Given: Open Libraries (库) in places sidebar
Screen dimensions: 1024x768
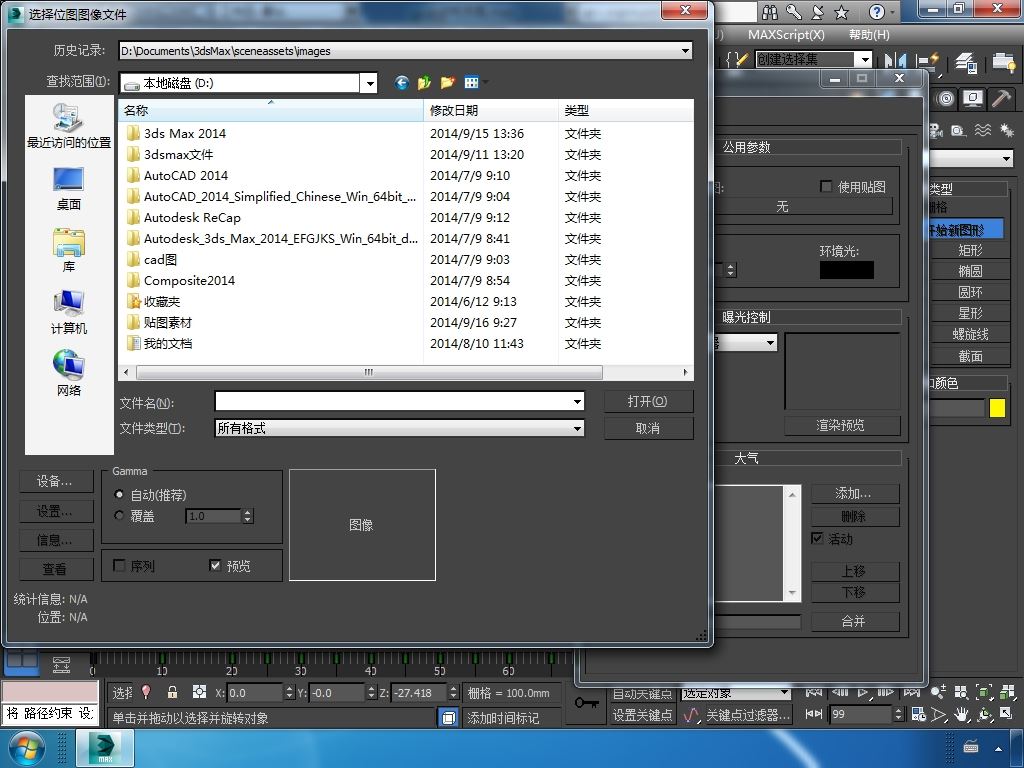Looking at the screenshot, I should 69,250.
